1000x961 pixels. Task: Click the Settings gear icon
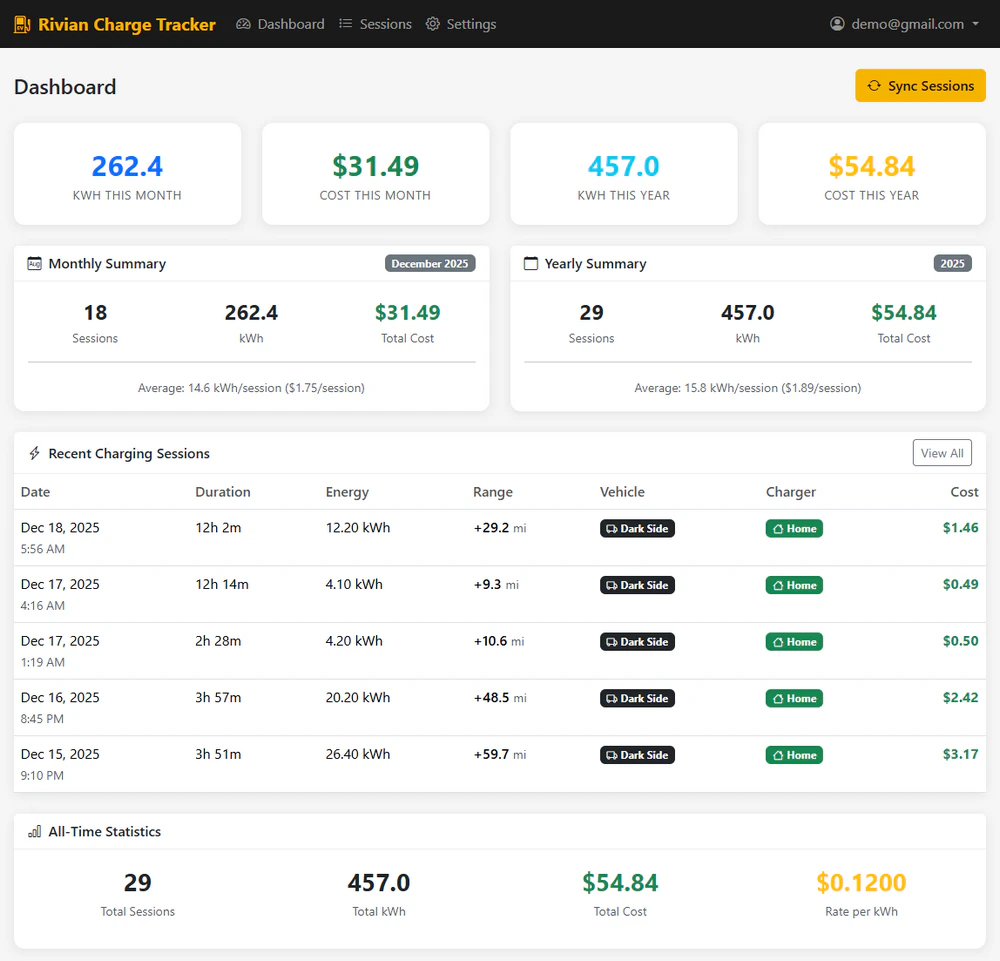(433, 24)
